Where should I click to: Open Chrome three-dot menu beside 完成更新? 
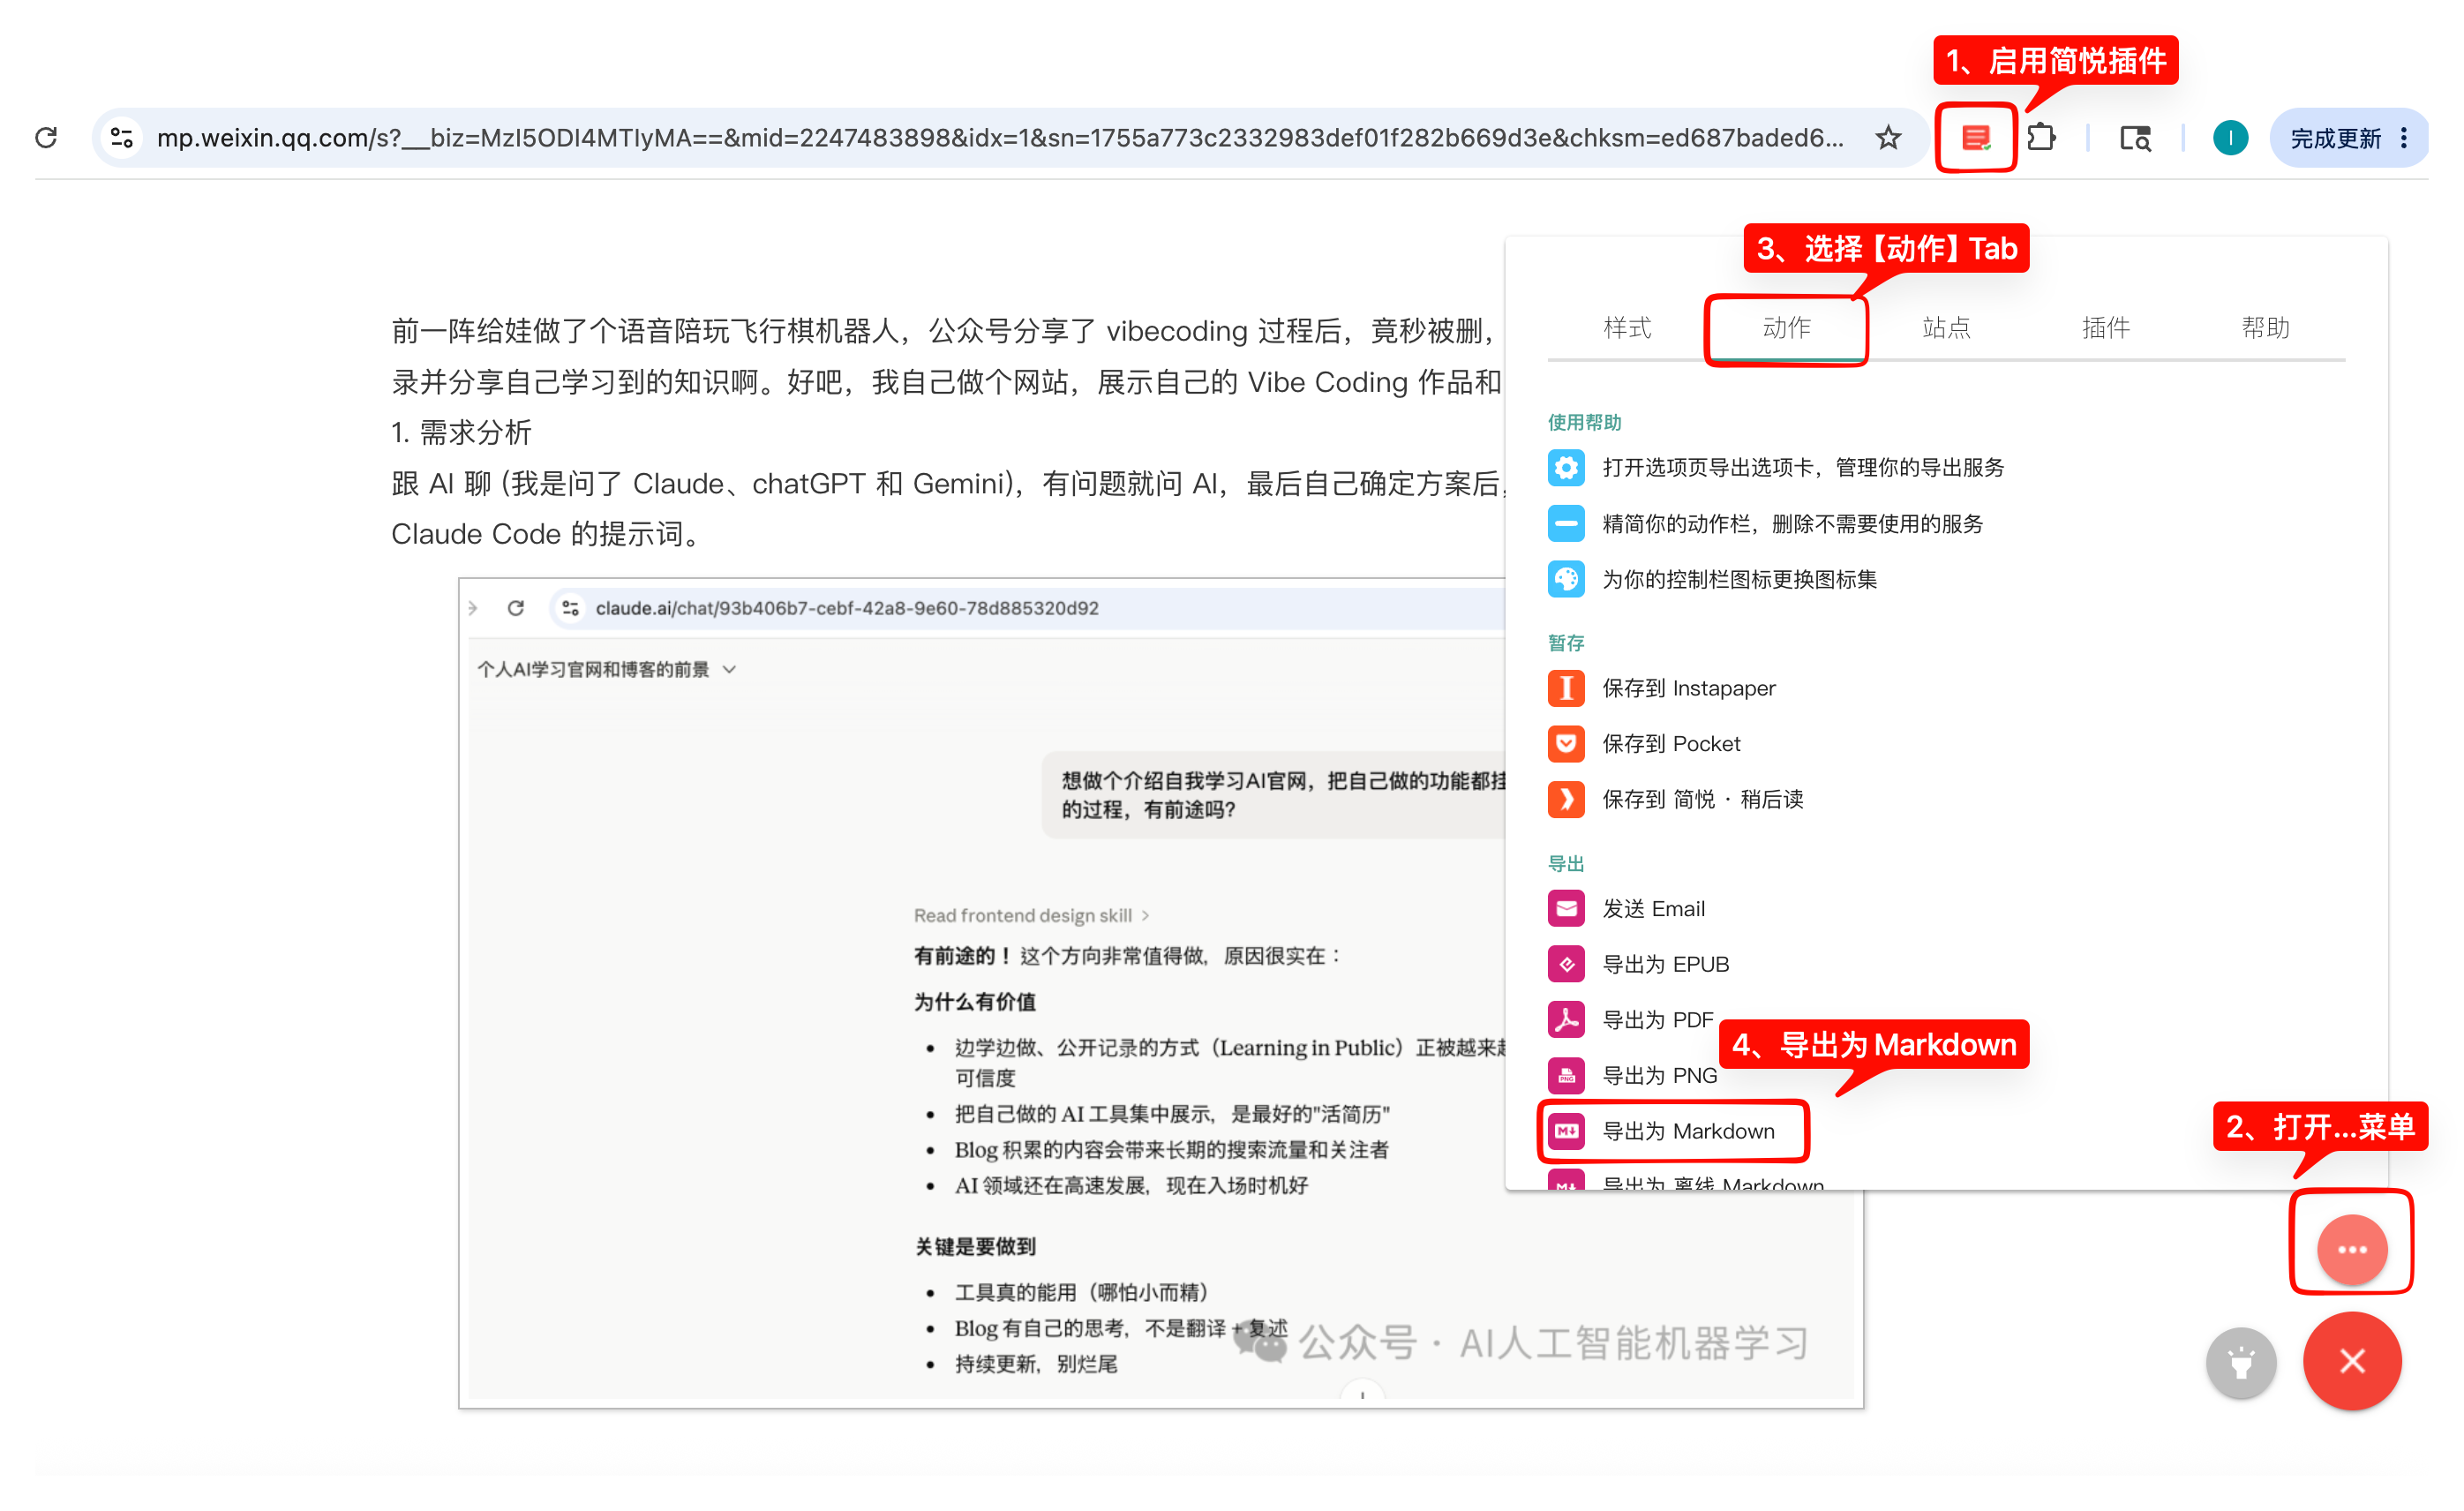pos(2405,137)
